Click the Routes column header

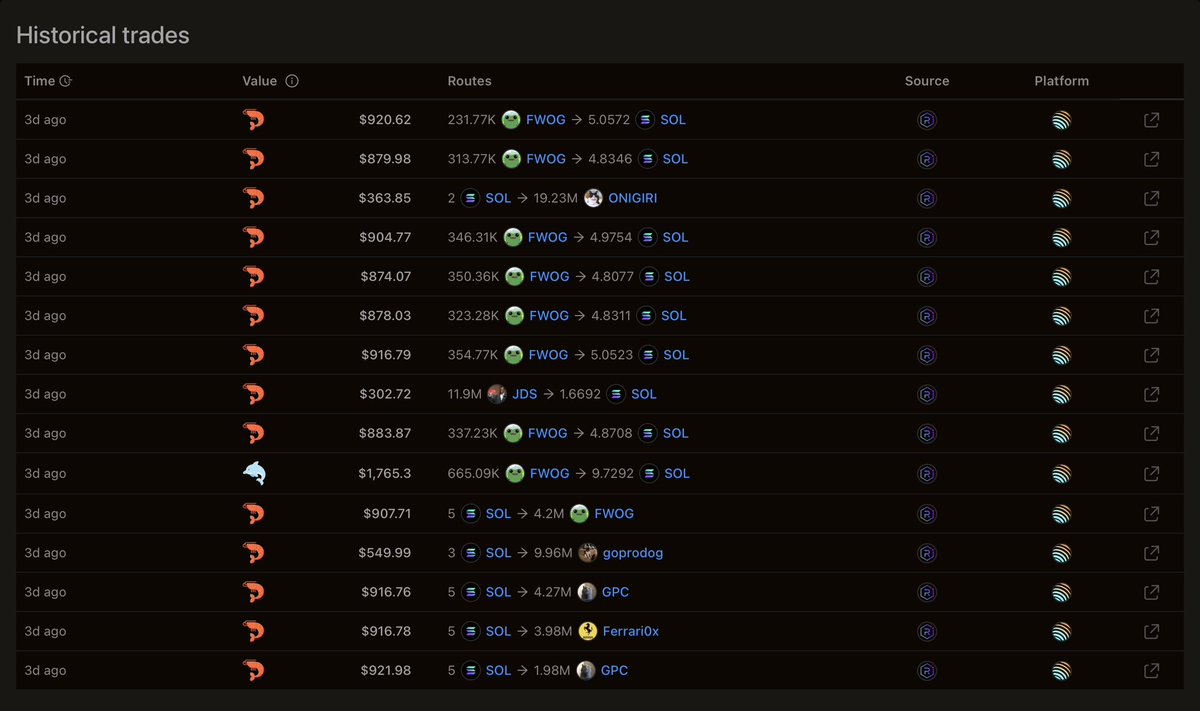(470, 81)
